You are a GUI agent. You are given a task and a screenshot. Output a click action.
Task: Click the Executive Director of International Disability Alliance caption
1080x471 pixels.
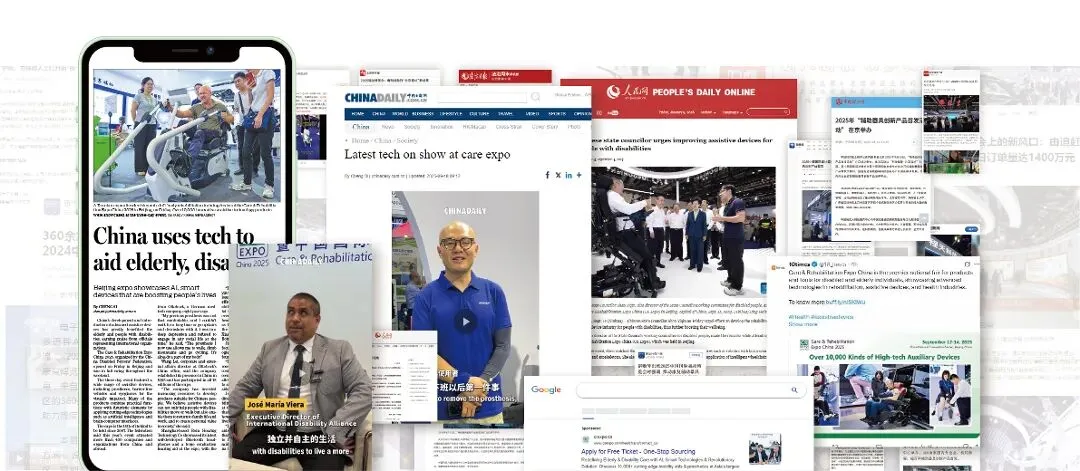click(300, 421)
